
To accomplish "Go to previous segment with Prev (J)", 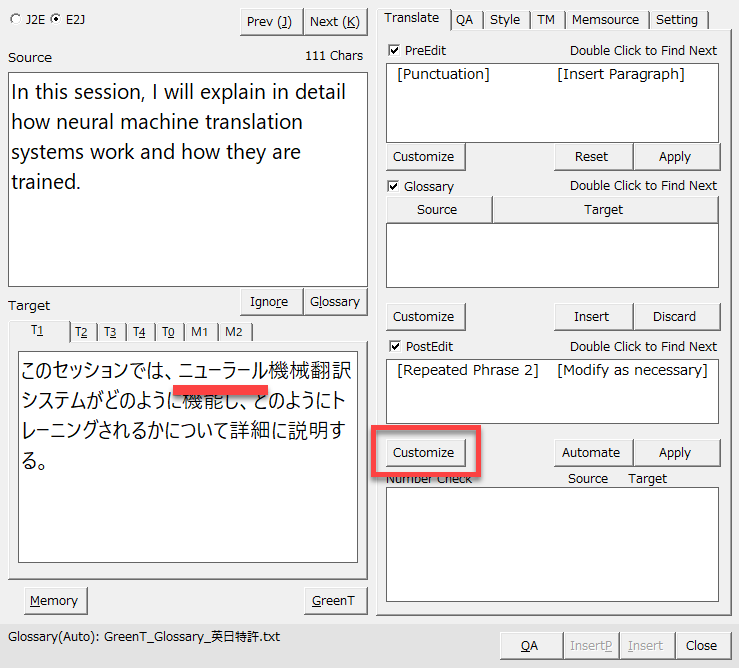I will coord(272,22).
